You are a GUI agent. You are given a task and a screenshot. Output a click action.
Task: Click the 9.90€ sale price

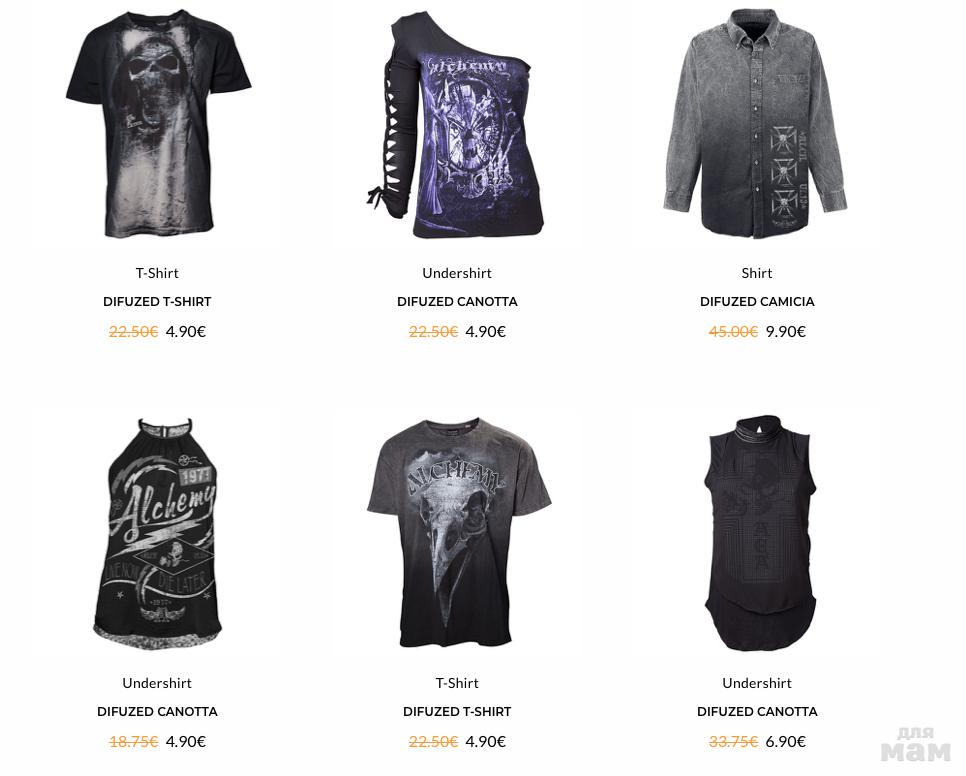click(x=785, y=331)
